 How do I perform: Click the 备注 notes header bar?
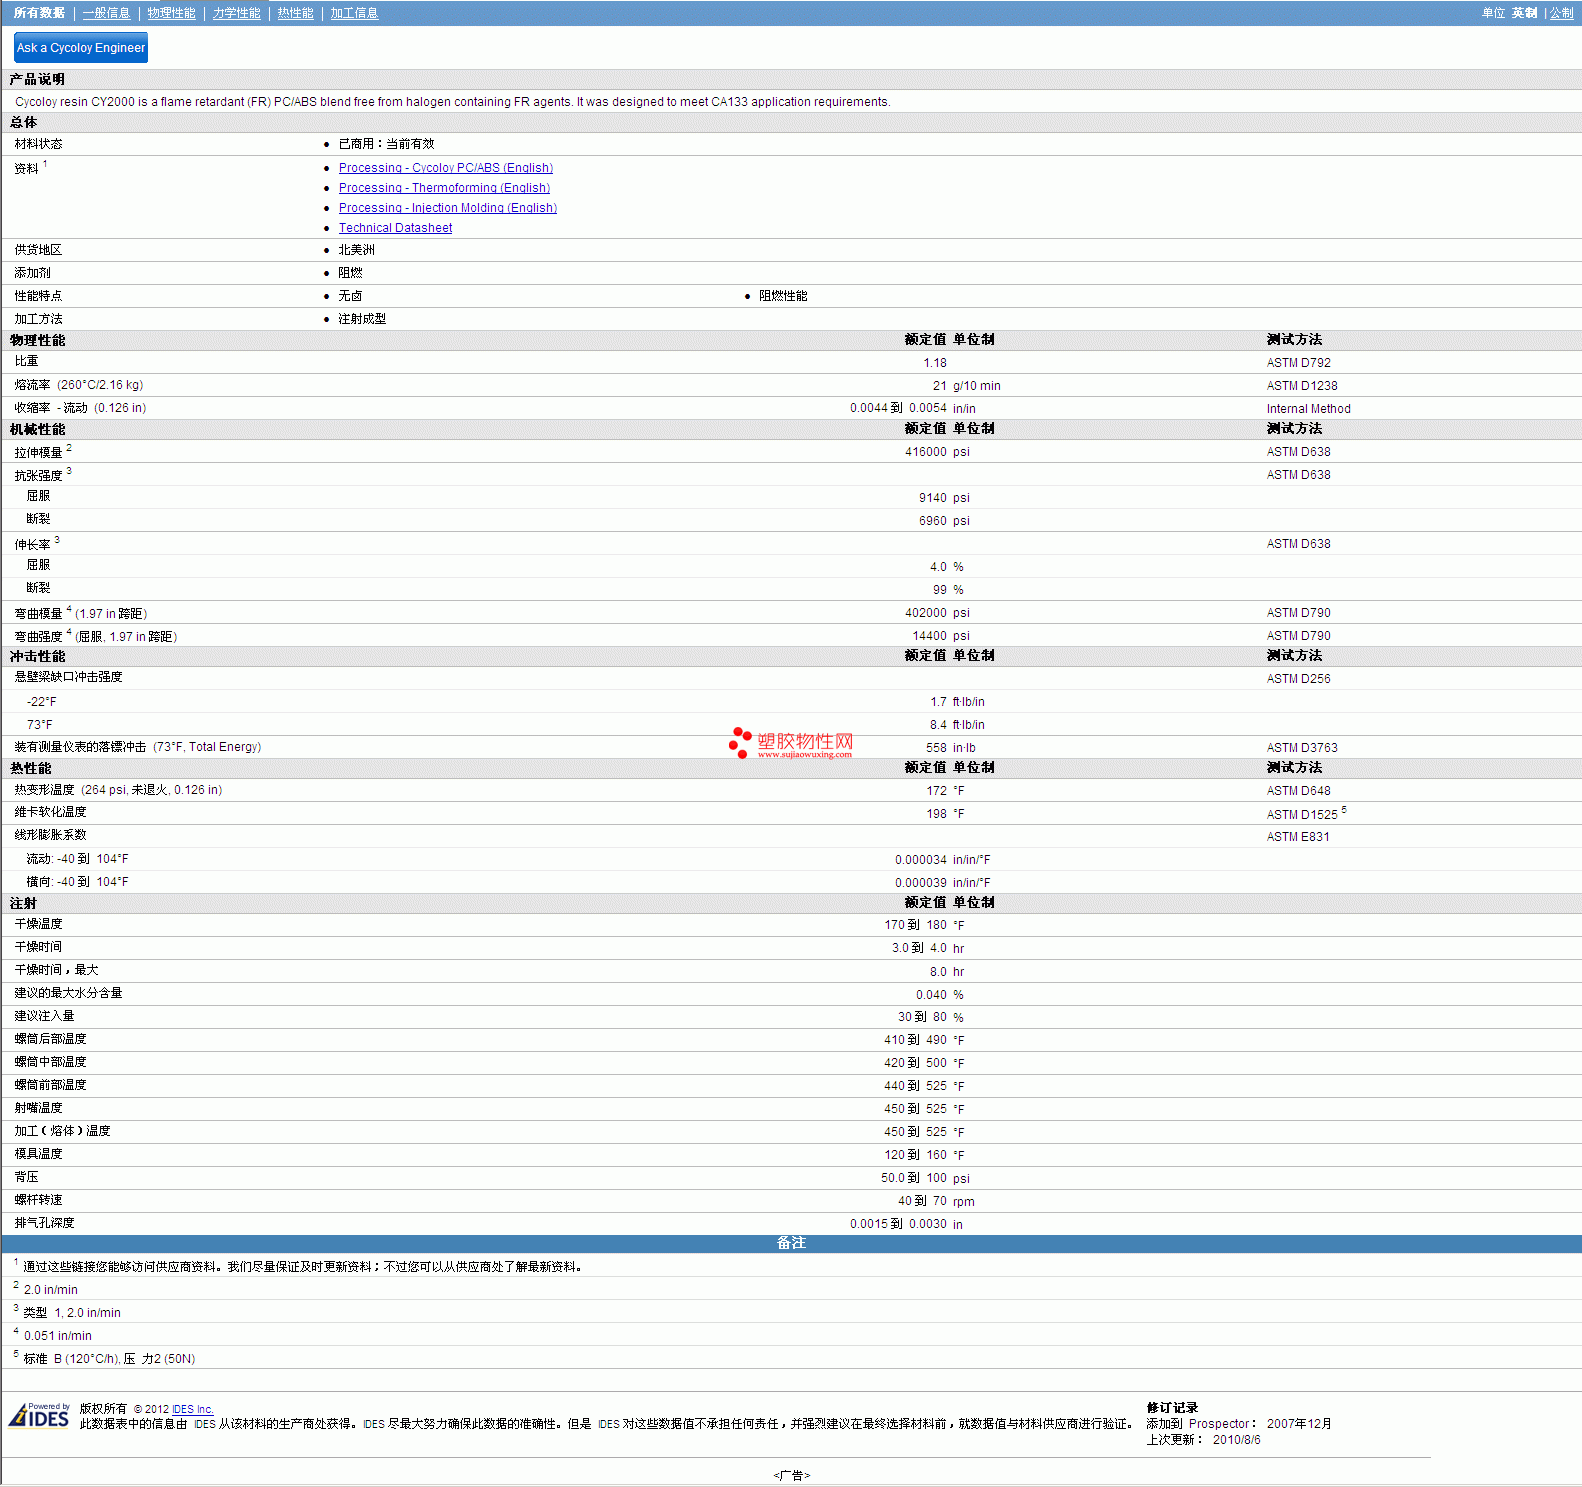tap(791, 1243)
